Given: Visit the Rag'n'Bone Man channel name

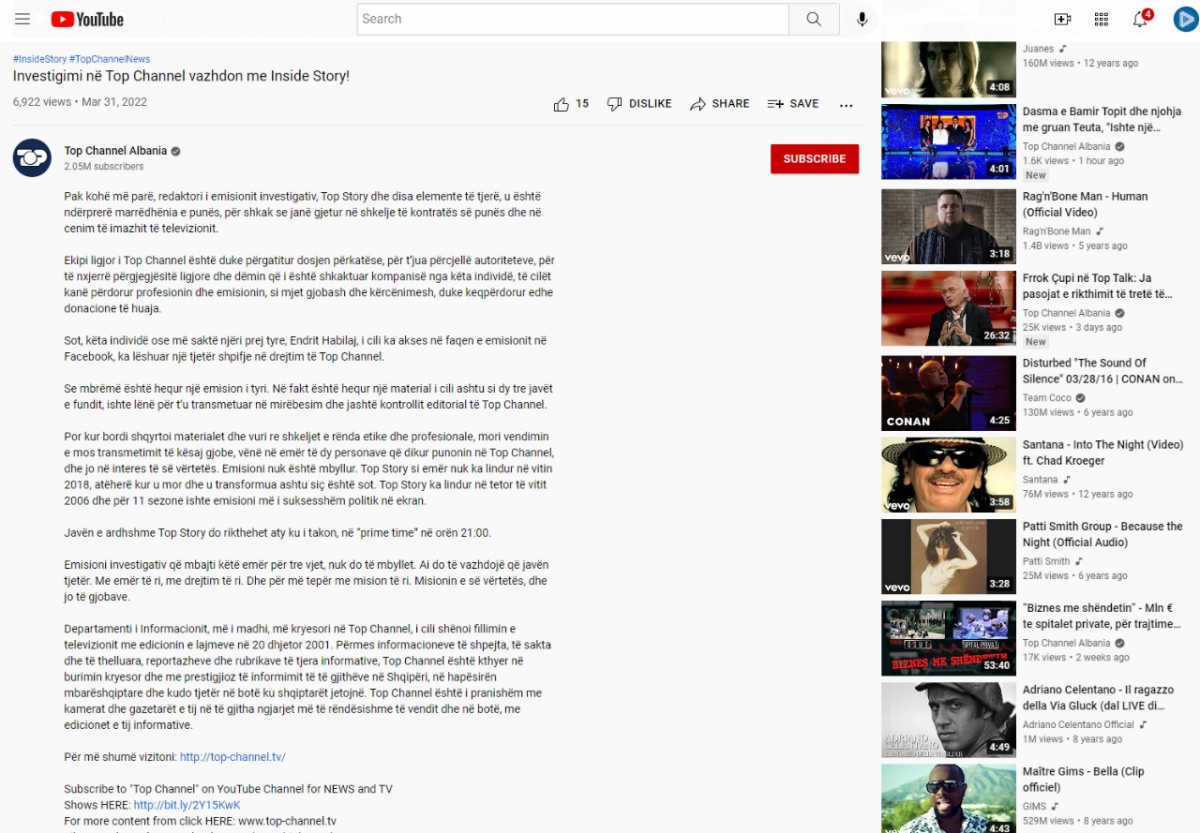Looking at the screenshot, I should click(x=1058, y=232).
